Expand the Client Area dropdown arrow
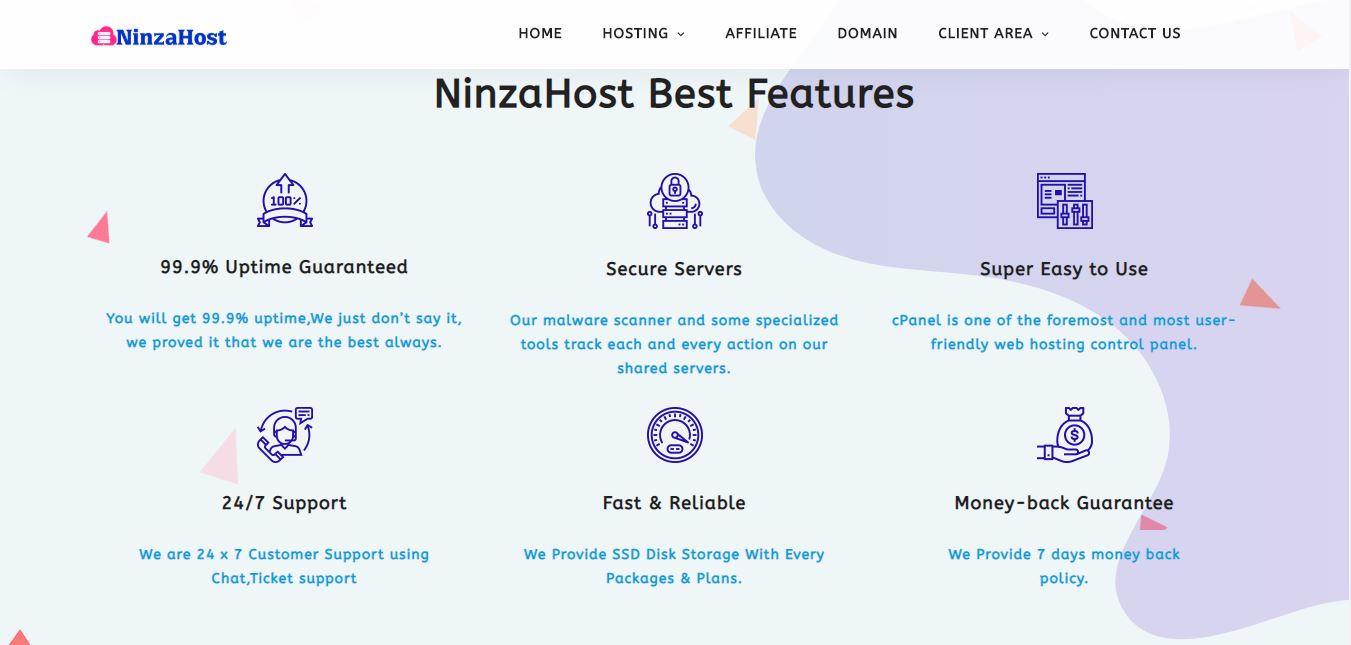The image size is (1351, 645). (1045, 34)
